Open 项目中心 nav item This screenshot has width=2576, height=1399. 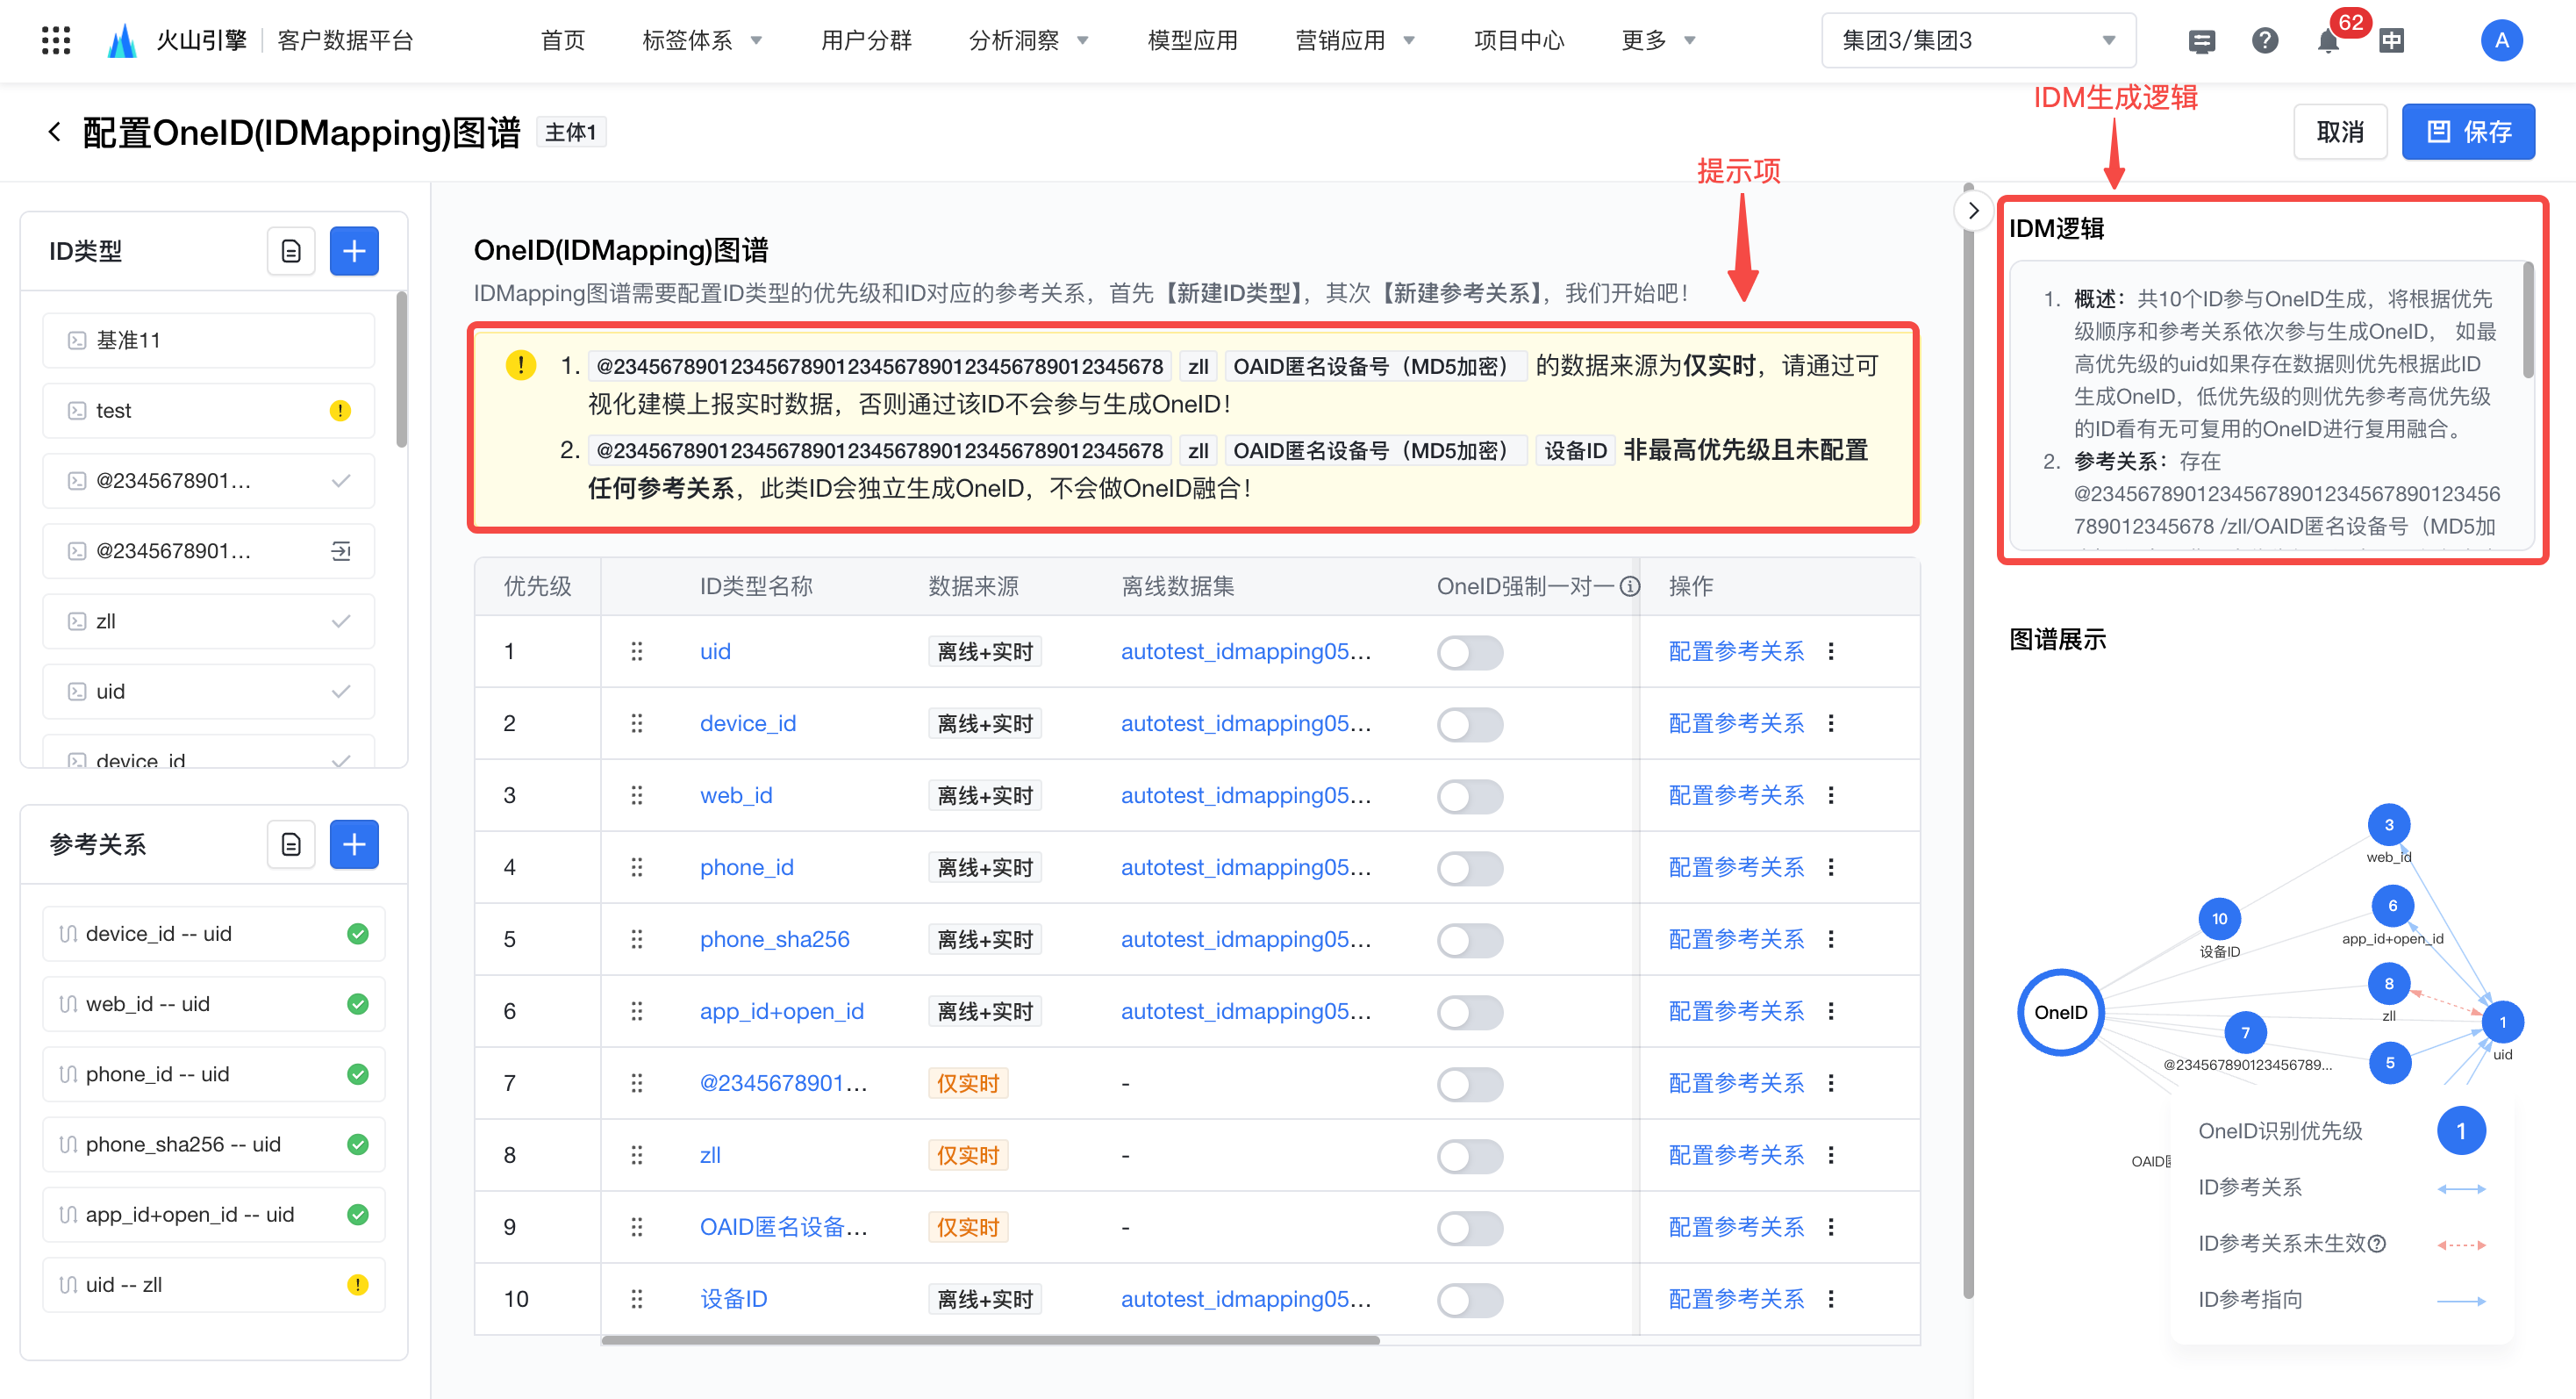click(x=1518, y=40)
